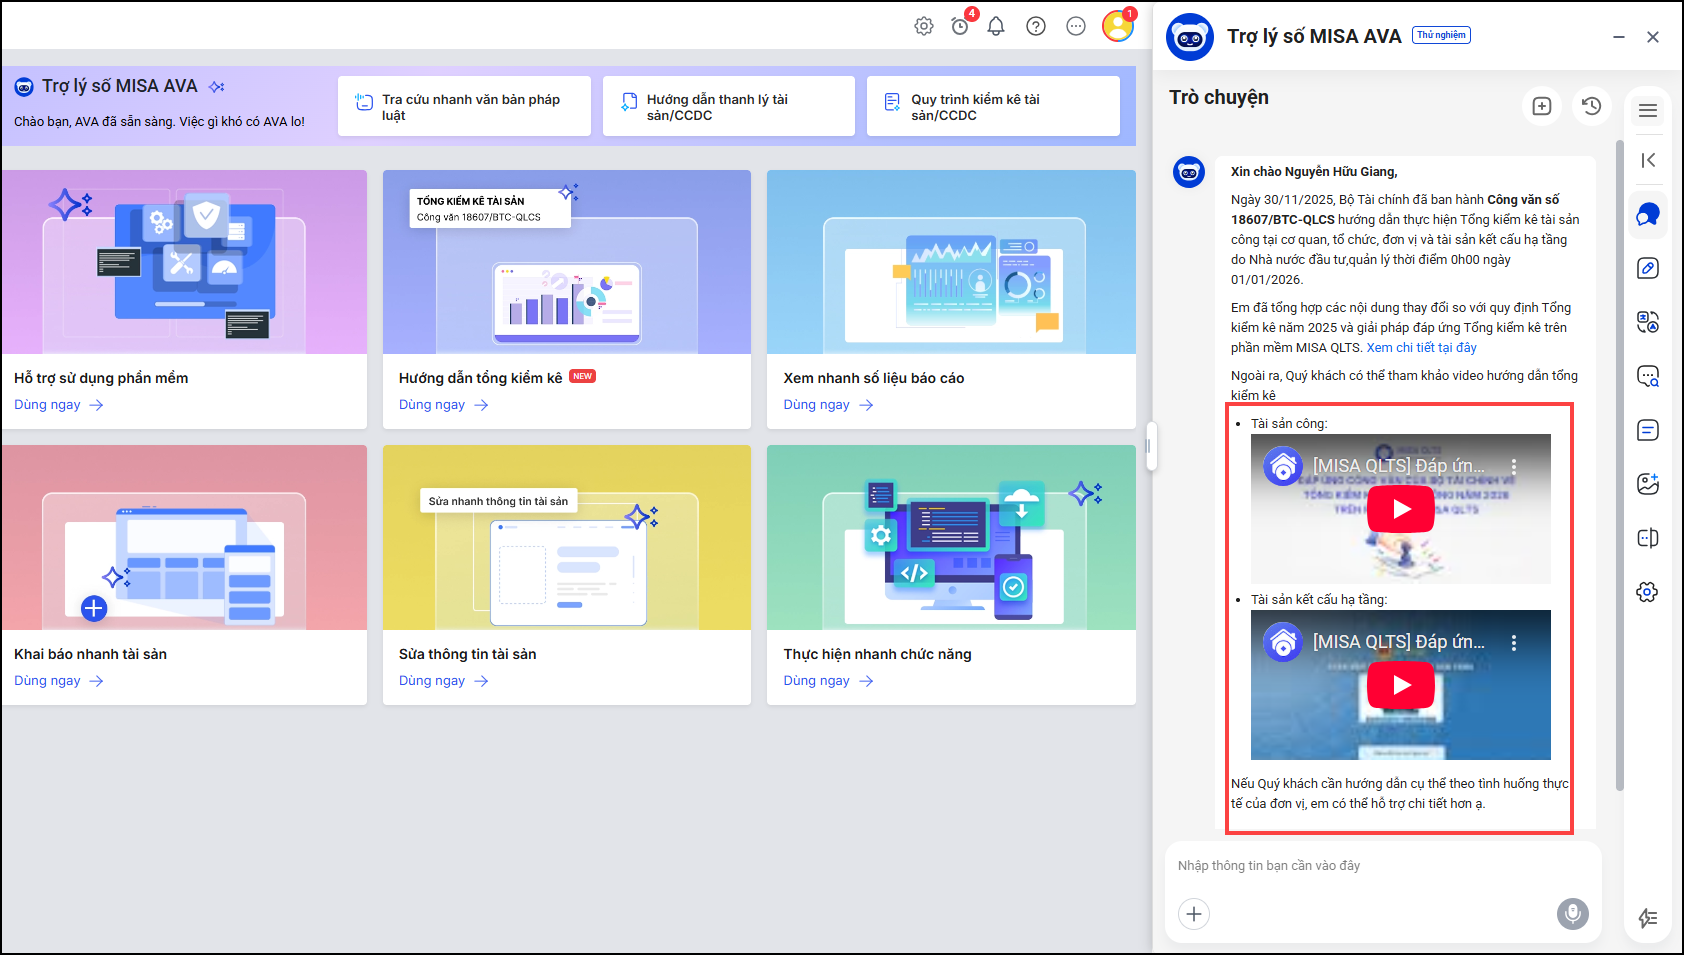The image size is (1684, 955).
Task: Play the Tài sản kết cấu hạ tầng video
Action: click(x=1401, y=685)
